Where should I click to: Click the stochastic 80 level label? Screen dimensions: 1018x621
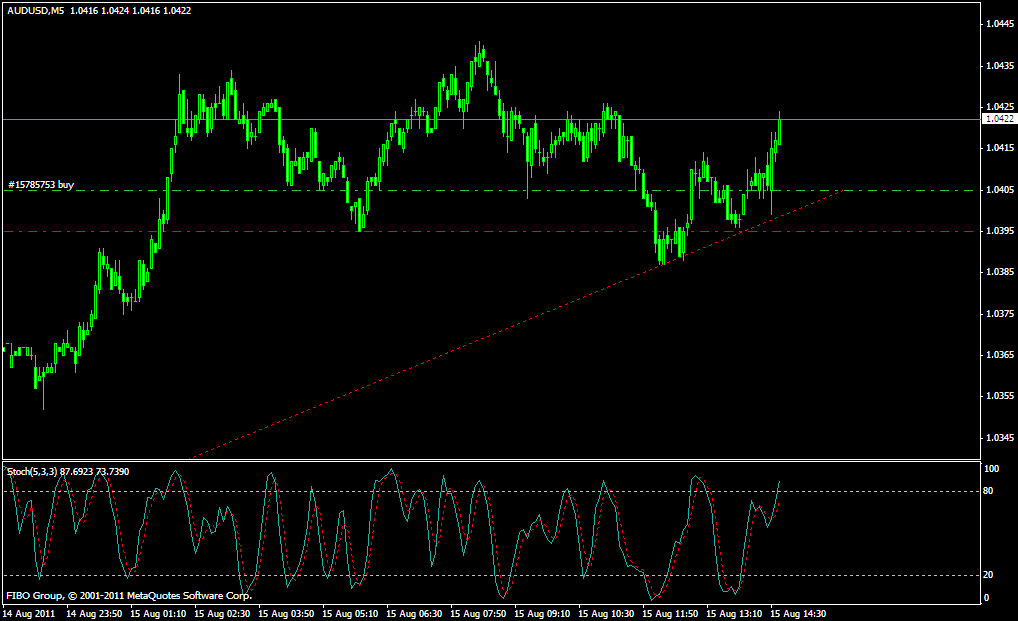coord(987,491)
